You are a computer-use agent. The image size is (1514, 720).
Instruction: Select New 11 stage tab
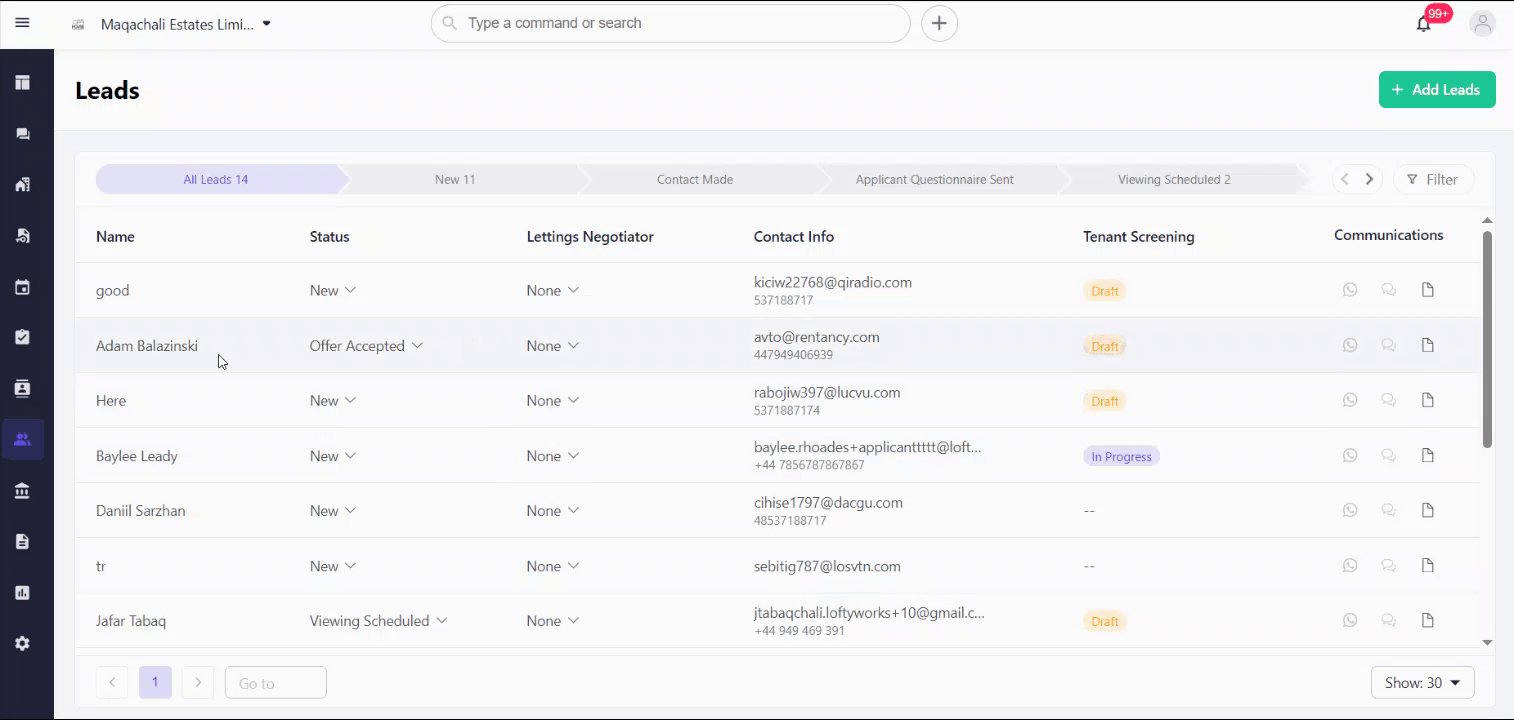pyautogui.click(x=455, y=180)
